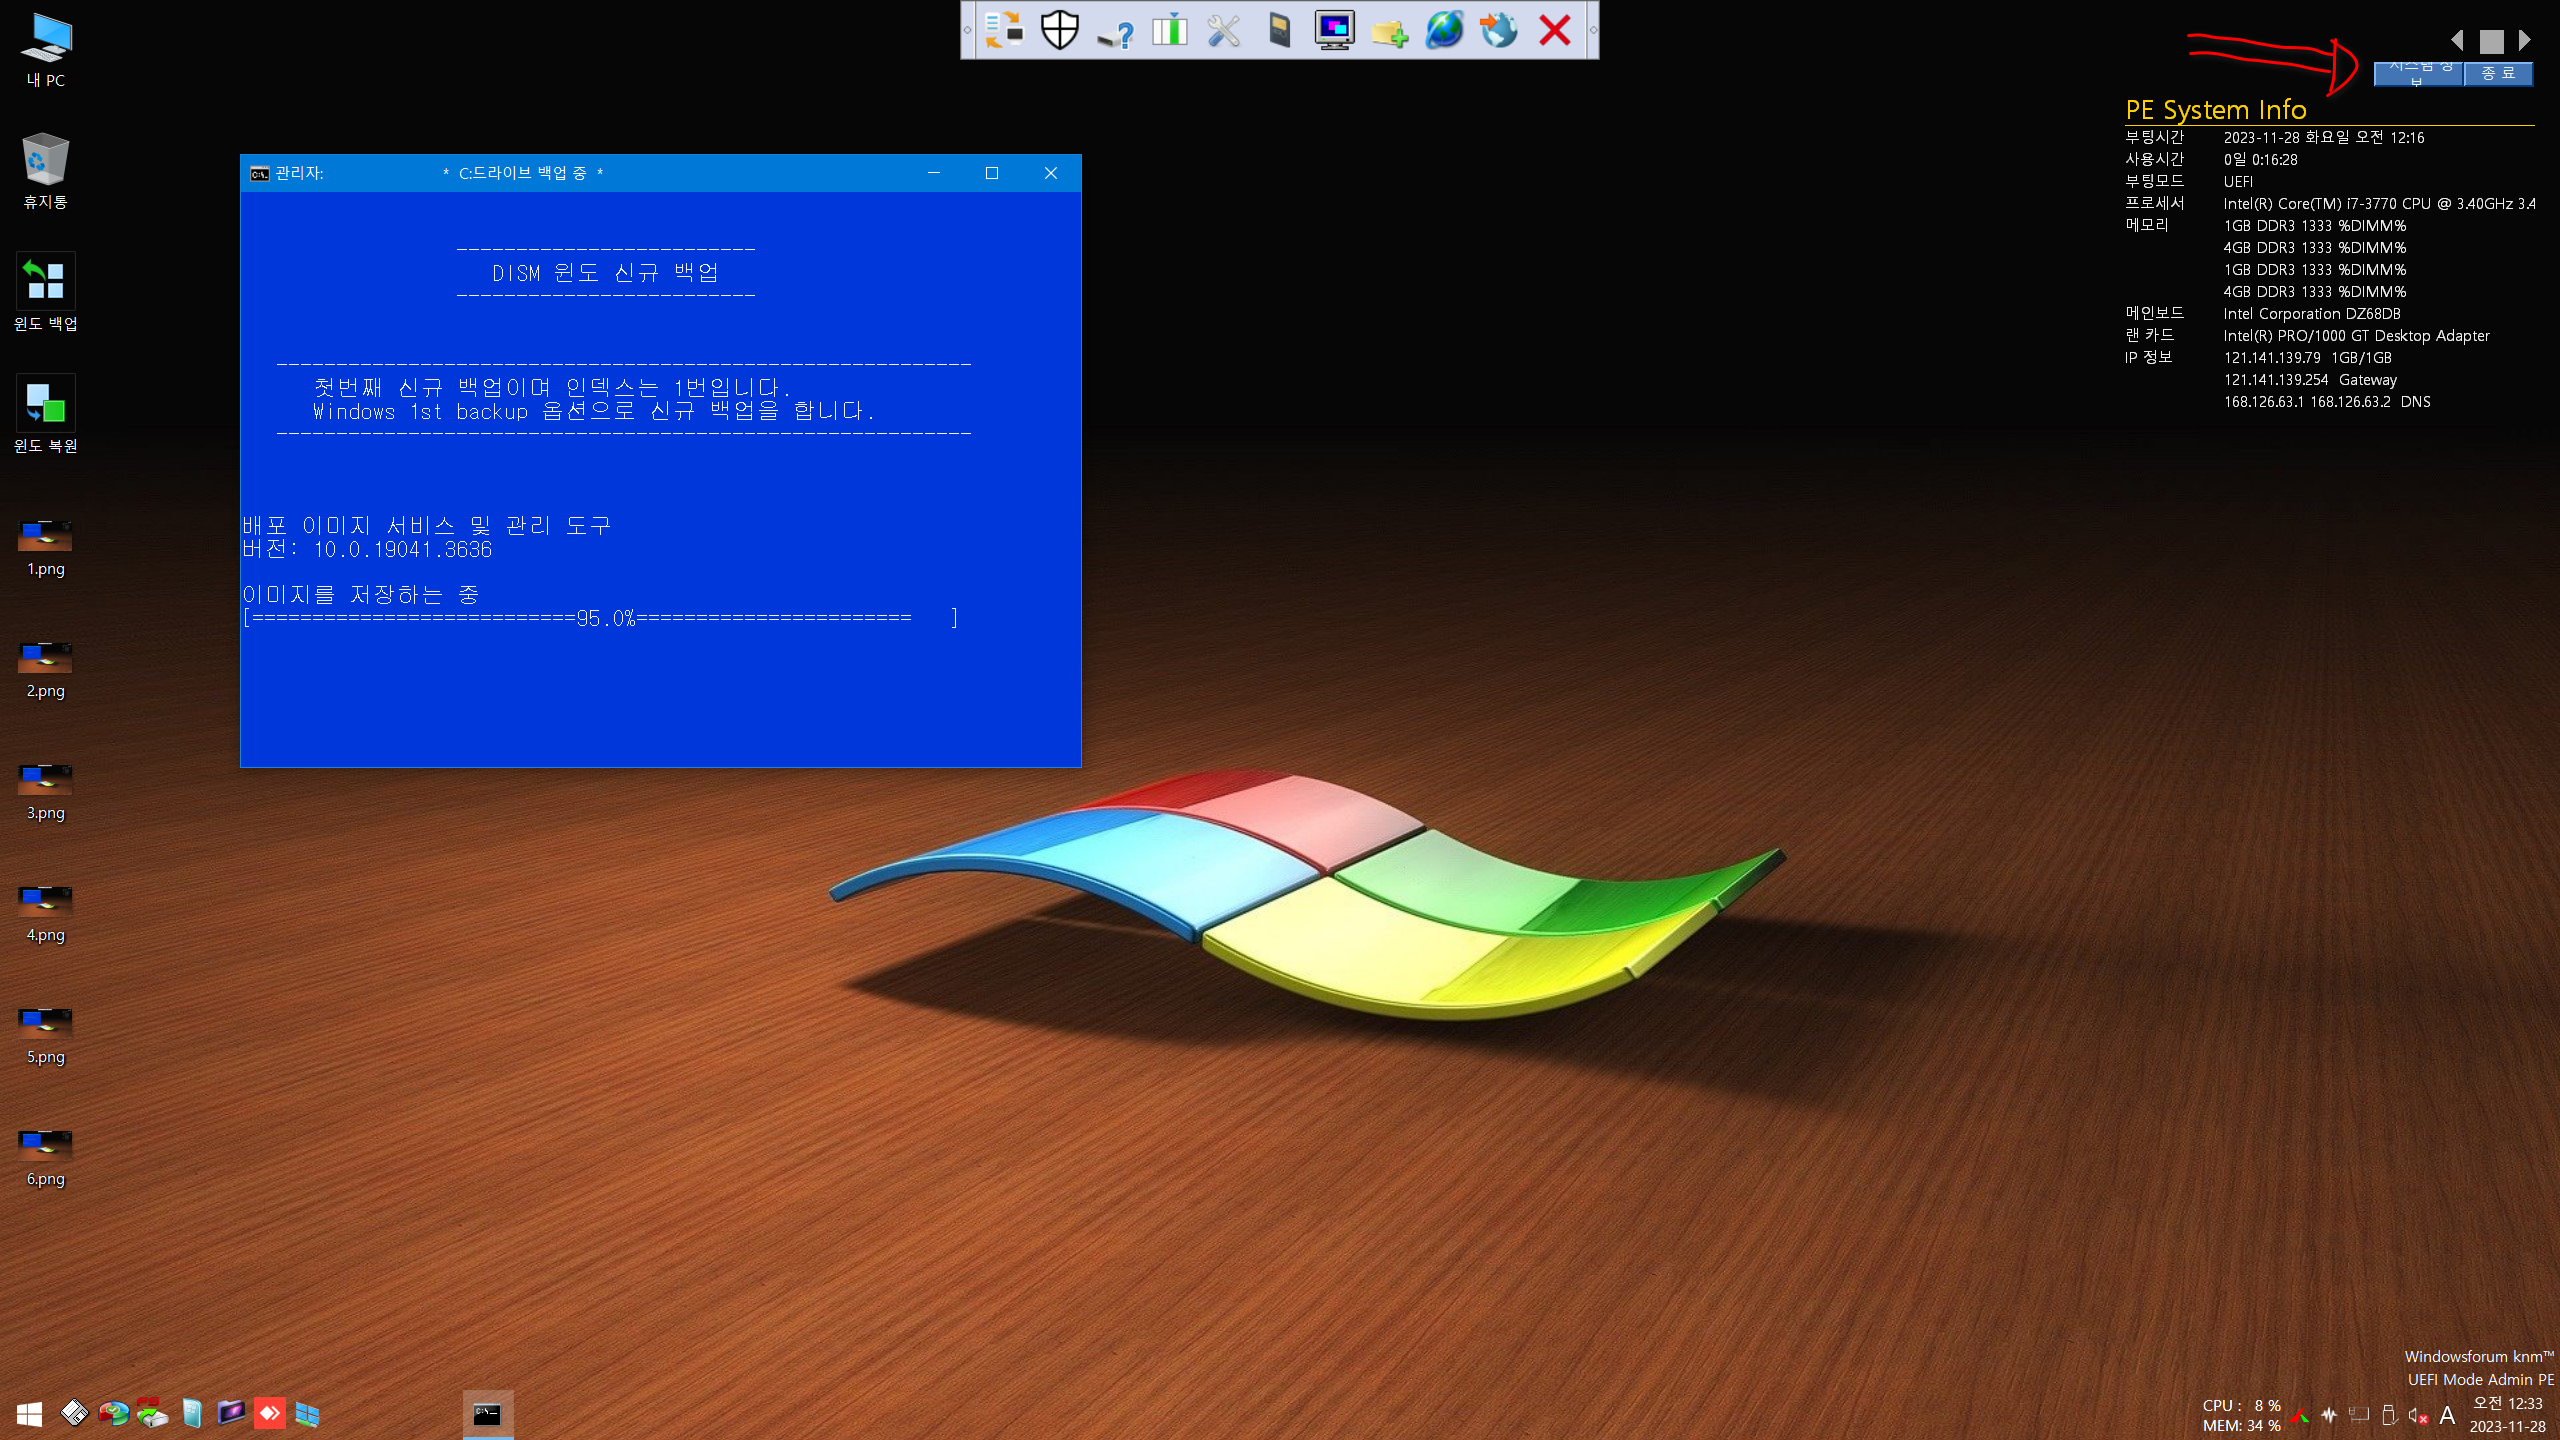Open the 내 PC desktop icon
The width and height of the screenshot is (2560, 1440).
[46, 50]
